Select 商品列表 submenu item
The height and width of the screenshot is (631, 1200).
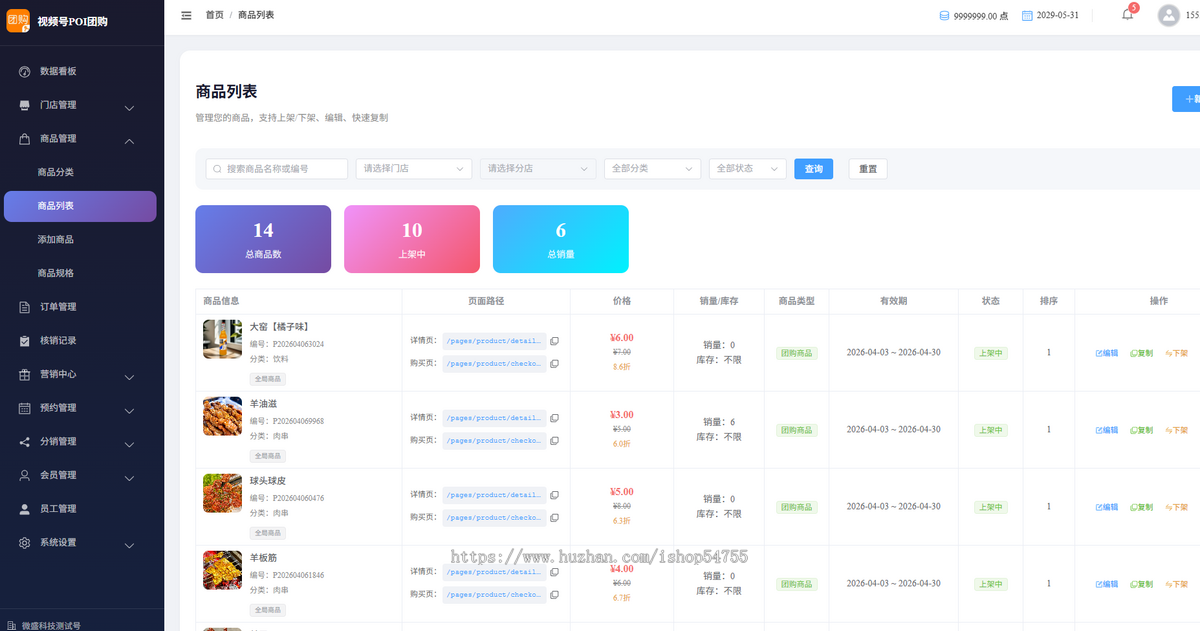[x=80, y=206]
